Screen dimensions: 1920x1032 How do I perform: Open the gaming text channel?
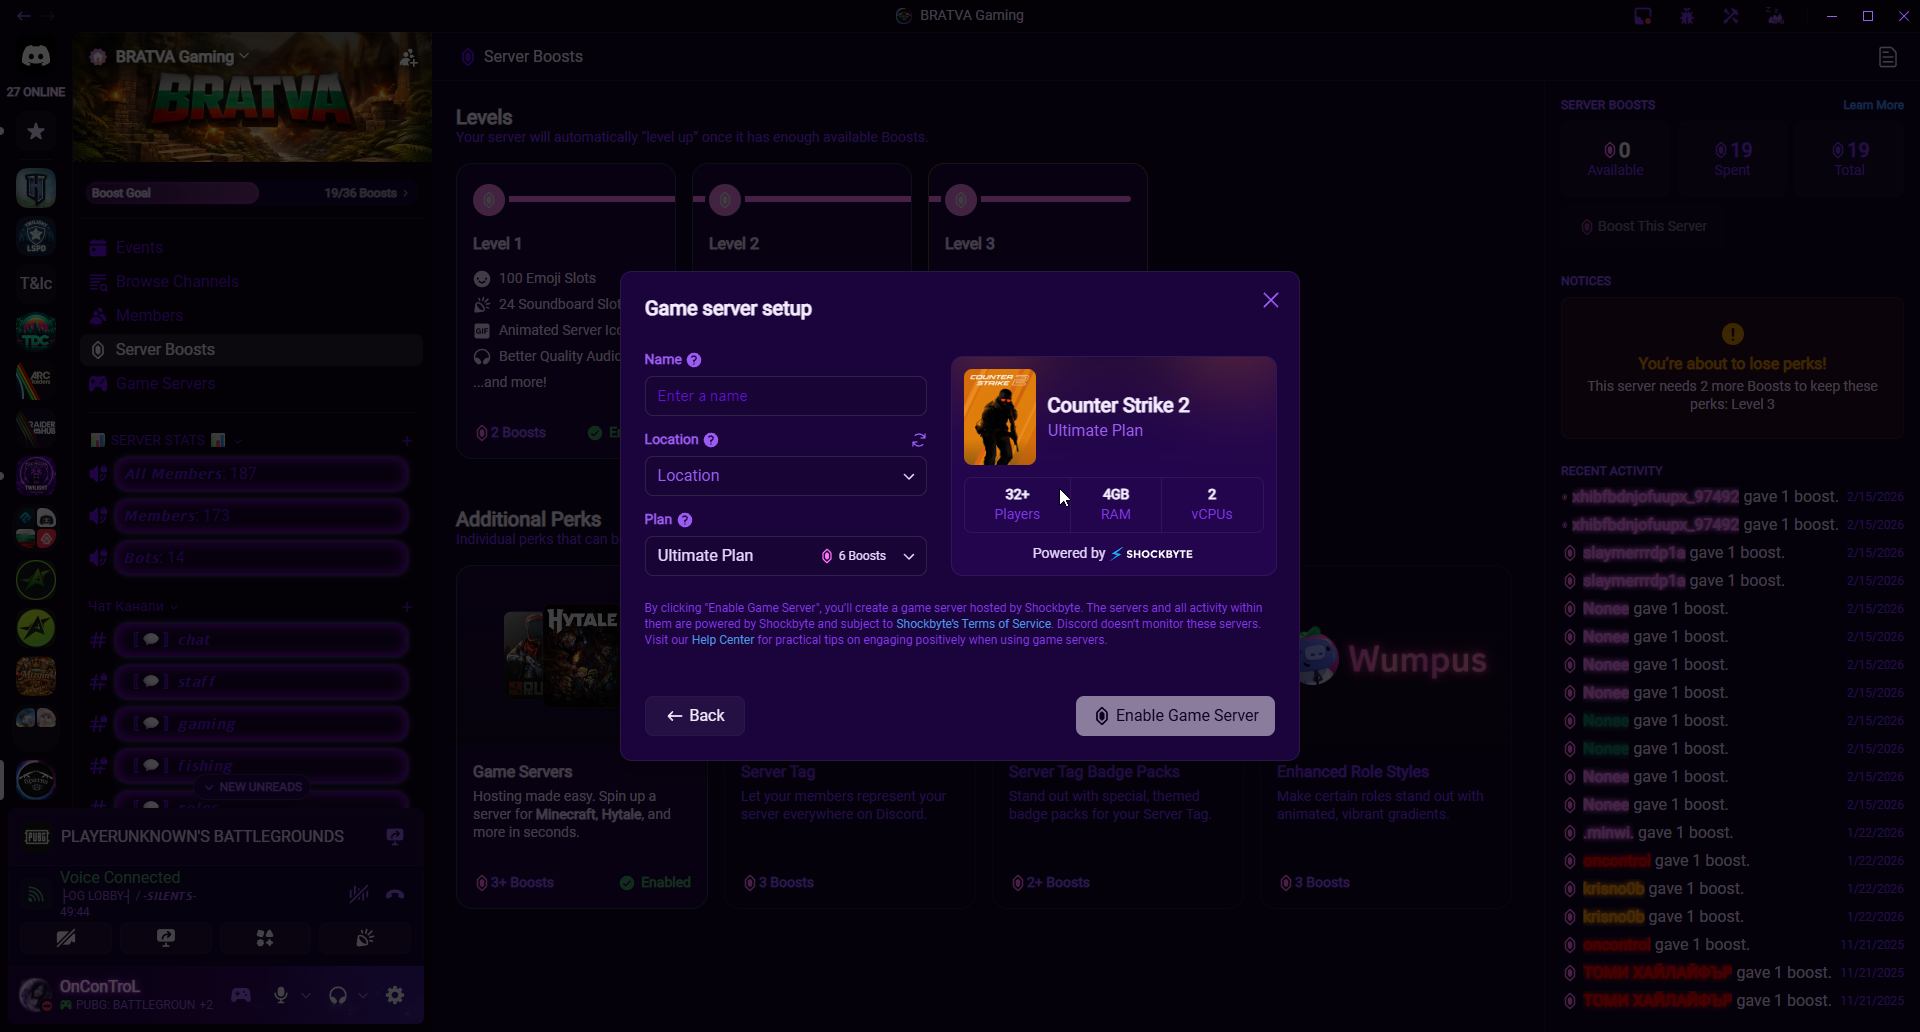261,724
